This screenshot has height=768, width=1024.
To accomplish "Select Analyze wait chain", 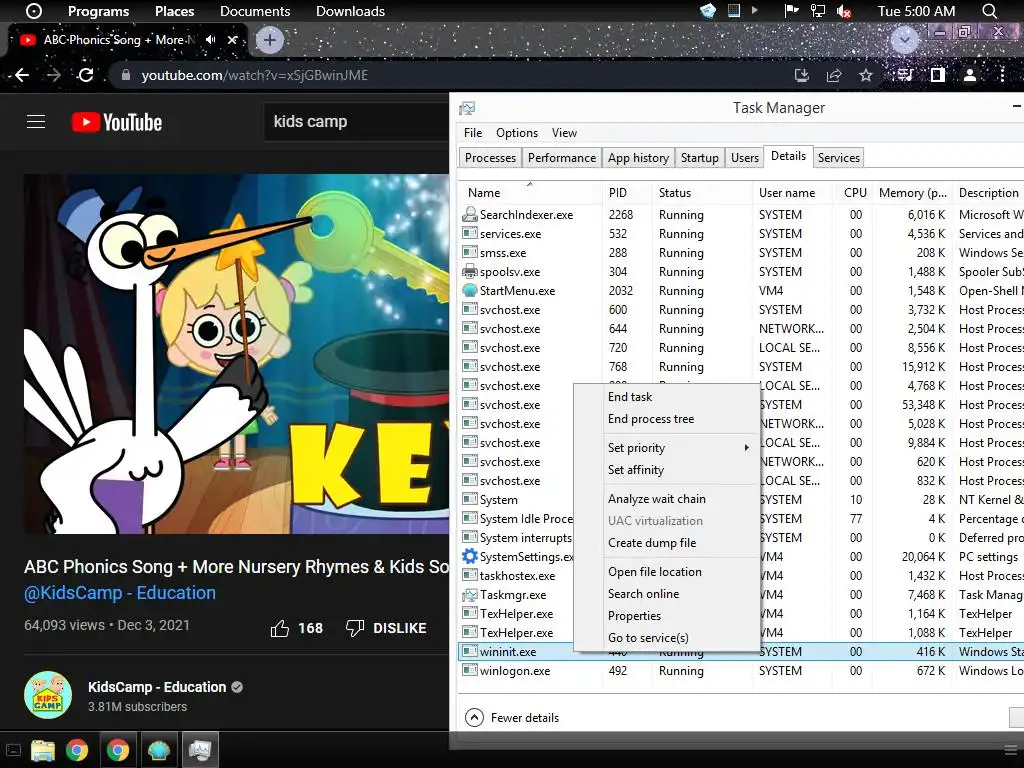I will coord(666,499).
